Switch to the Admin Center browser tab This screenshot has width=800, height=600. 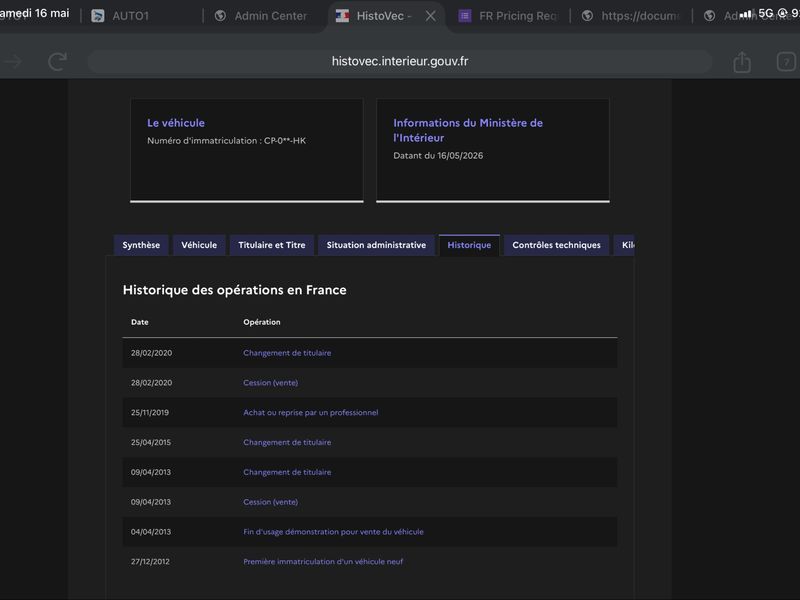(x=261, y=16)
